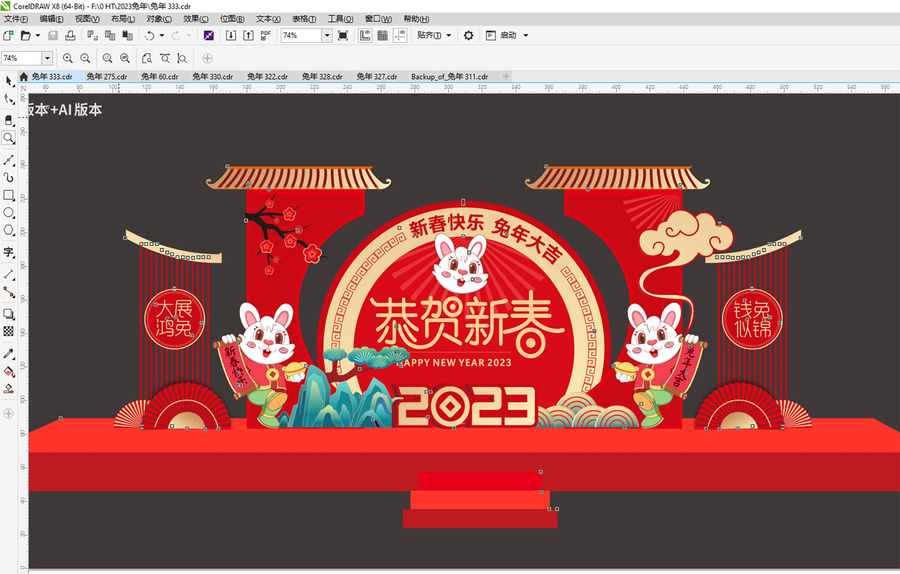Select the Crop tool
Screen dimensions: 900x574
tap(8, 120)
